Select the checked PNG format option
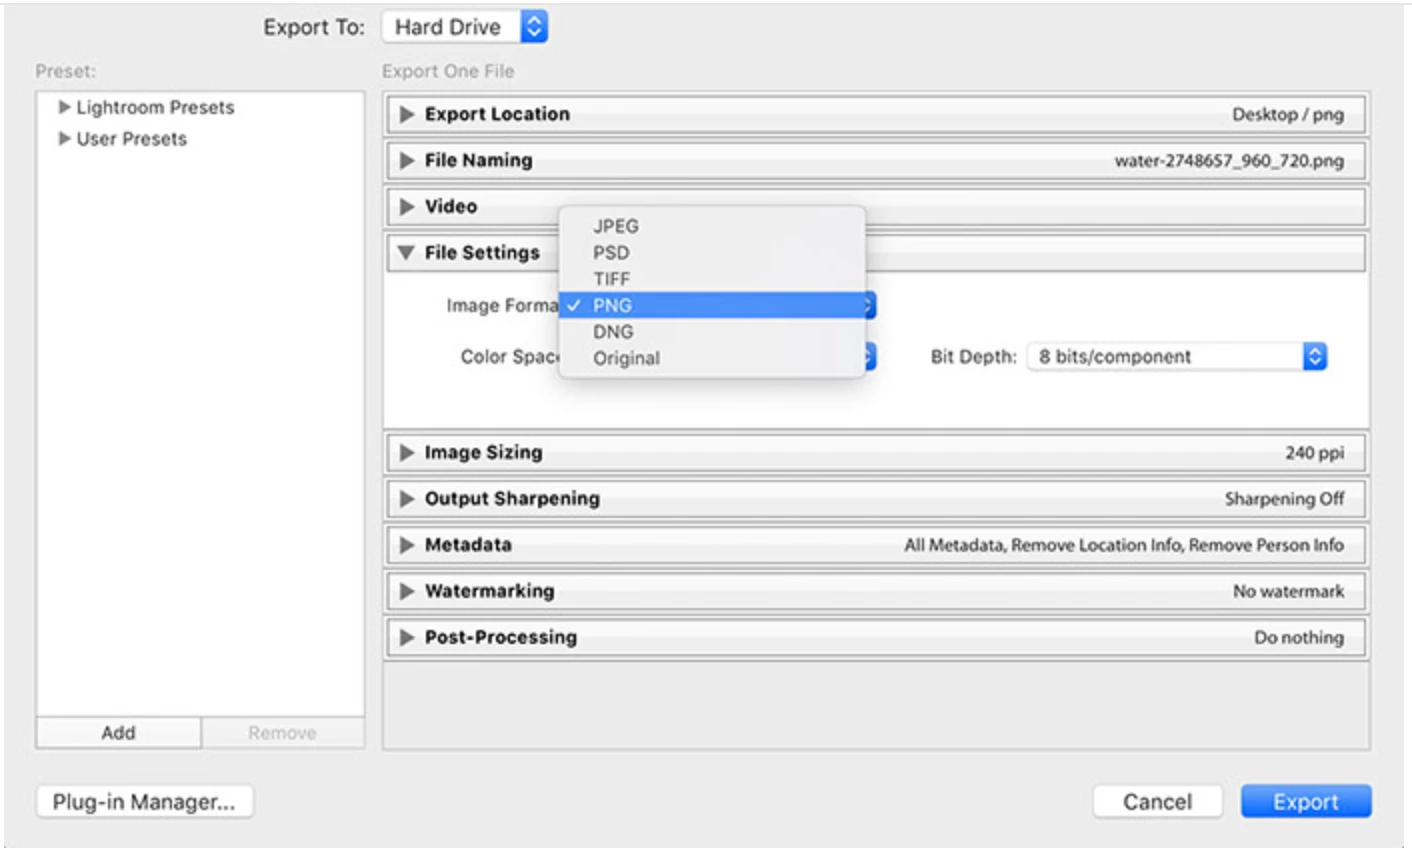Screen dimensions: 1412x851 pyautogui.click(x=712, y=305)
